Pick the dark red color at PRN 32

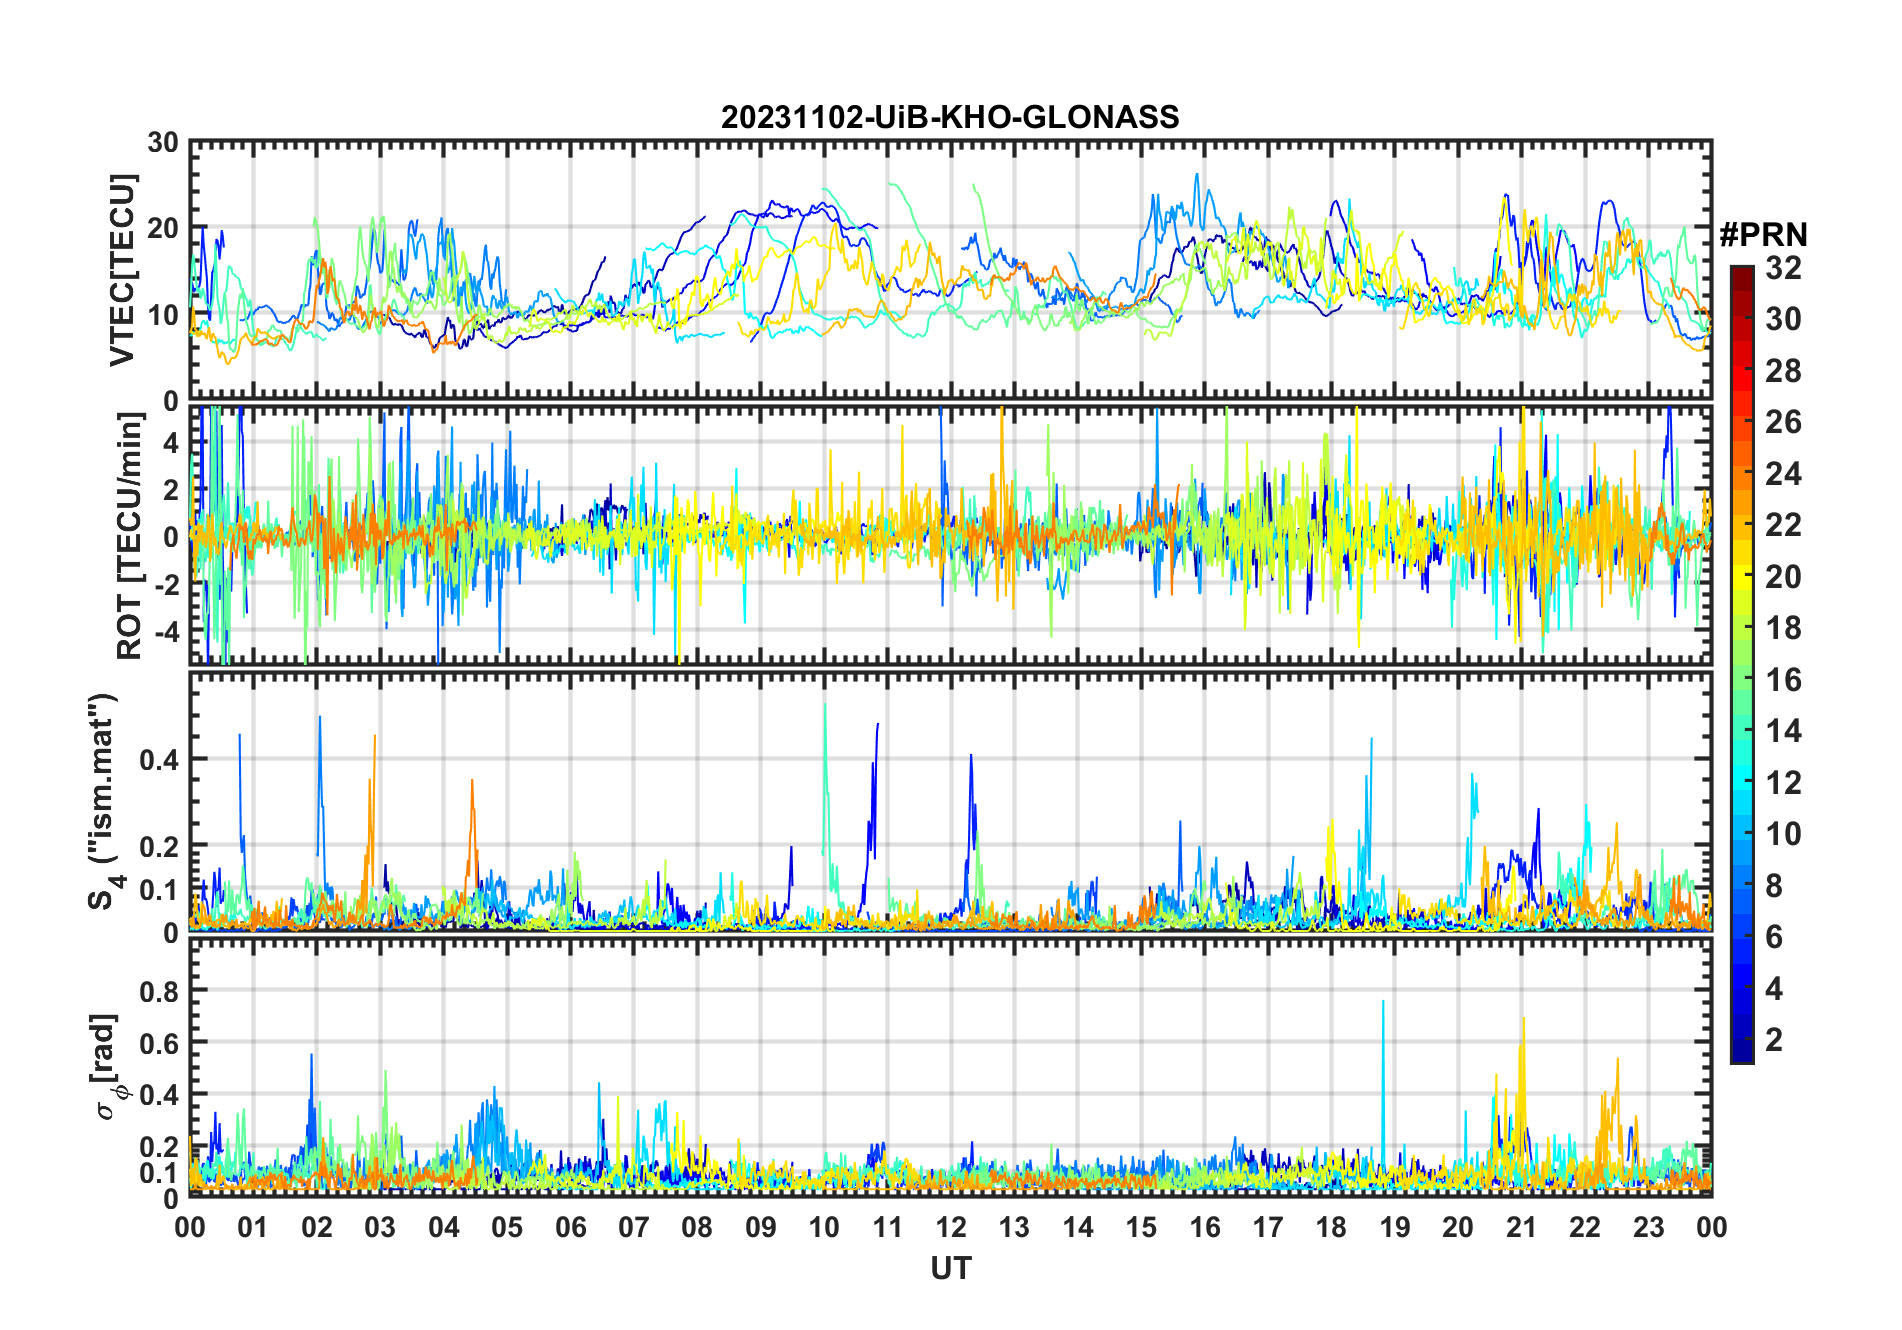[x=1741, y=270]
